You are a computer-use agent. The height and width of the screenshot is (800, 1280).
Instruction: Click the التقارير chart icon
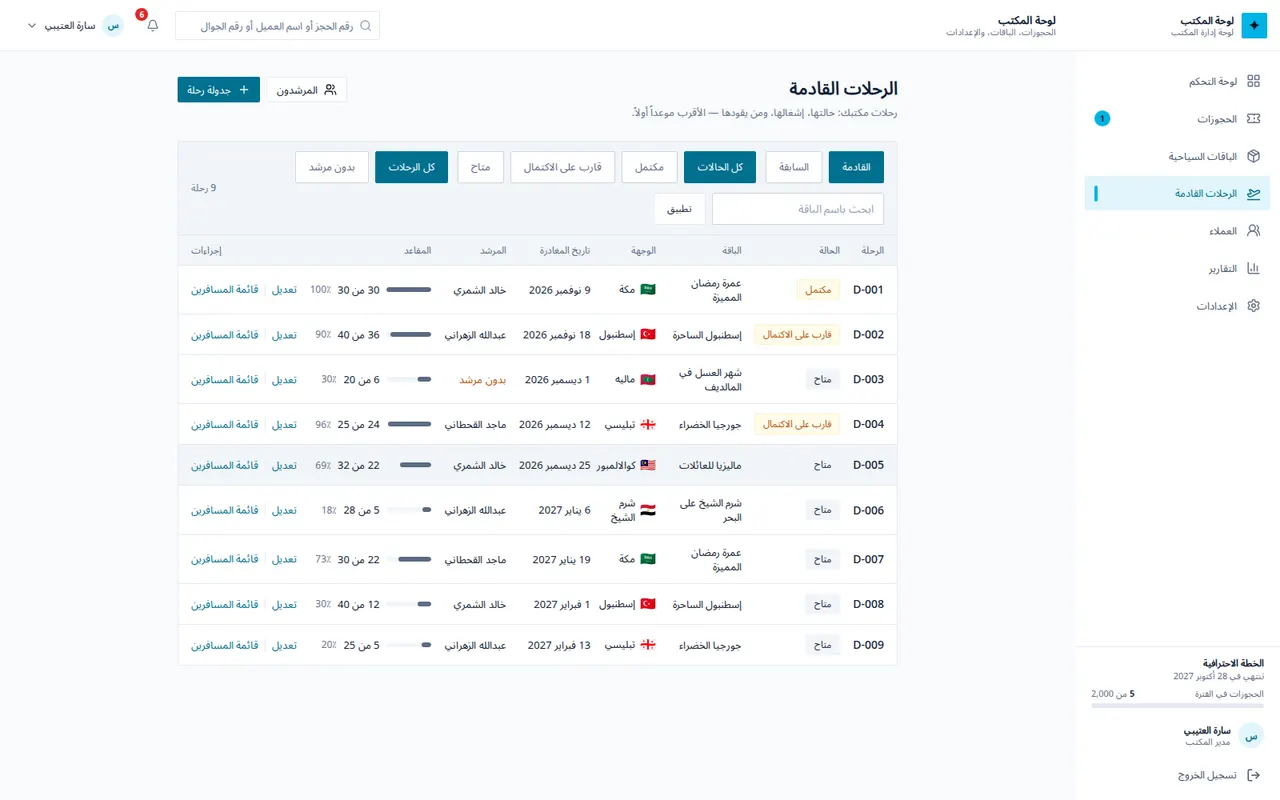coord(1253,269)
